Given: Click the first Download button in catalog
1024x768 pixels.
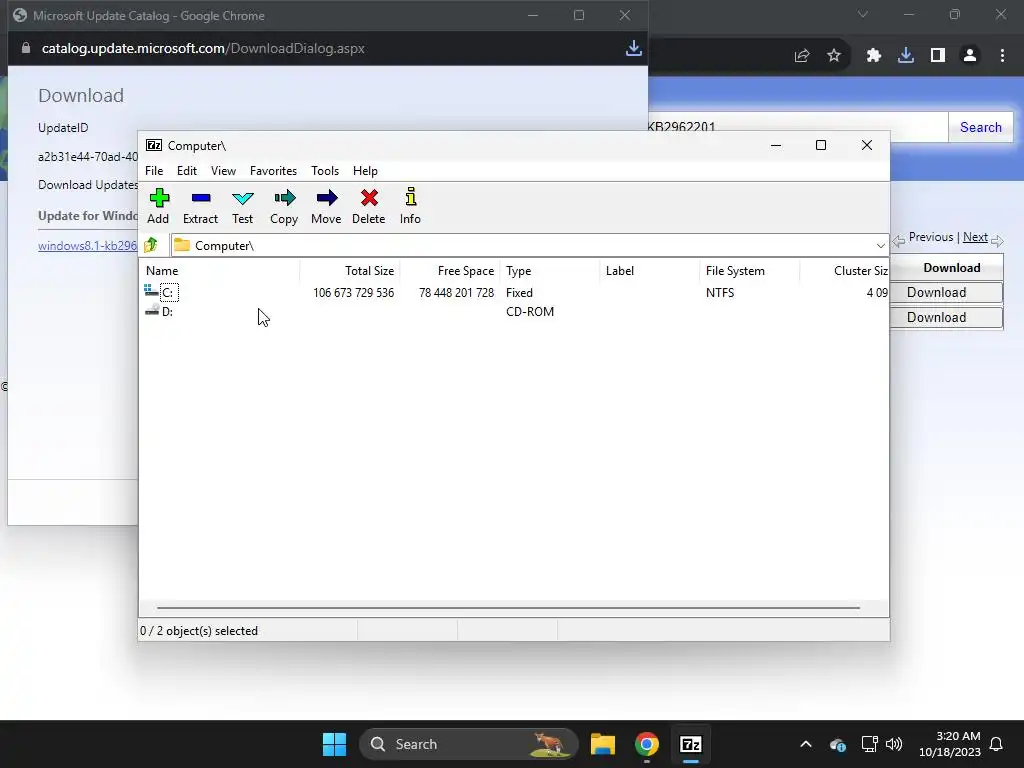Looking at the screenshot, I should point(946,293).
